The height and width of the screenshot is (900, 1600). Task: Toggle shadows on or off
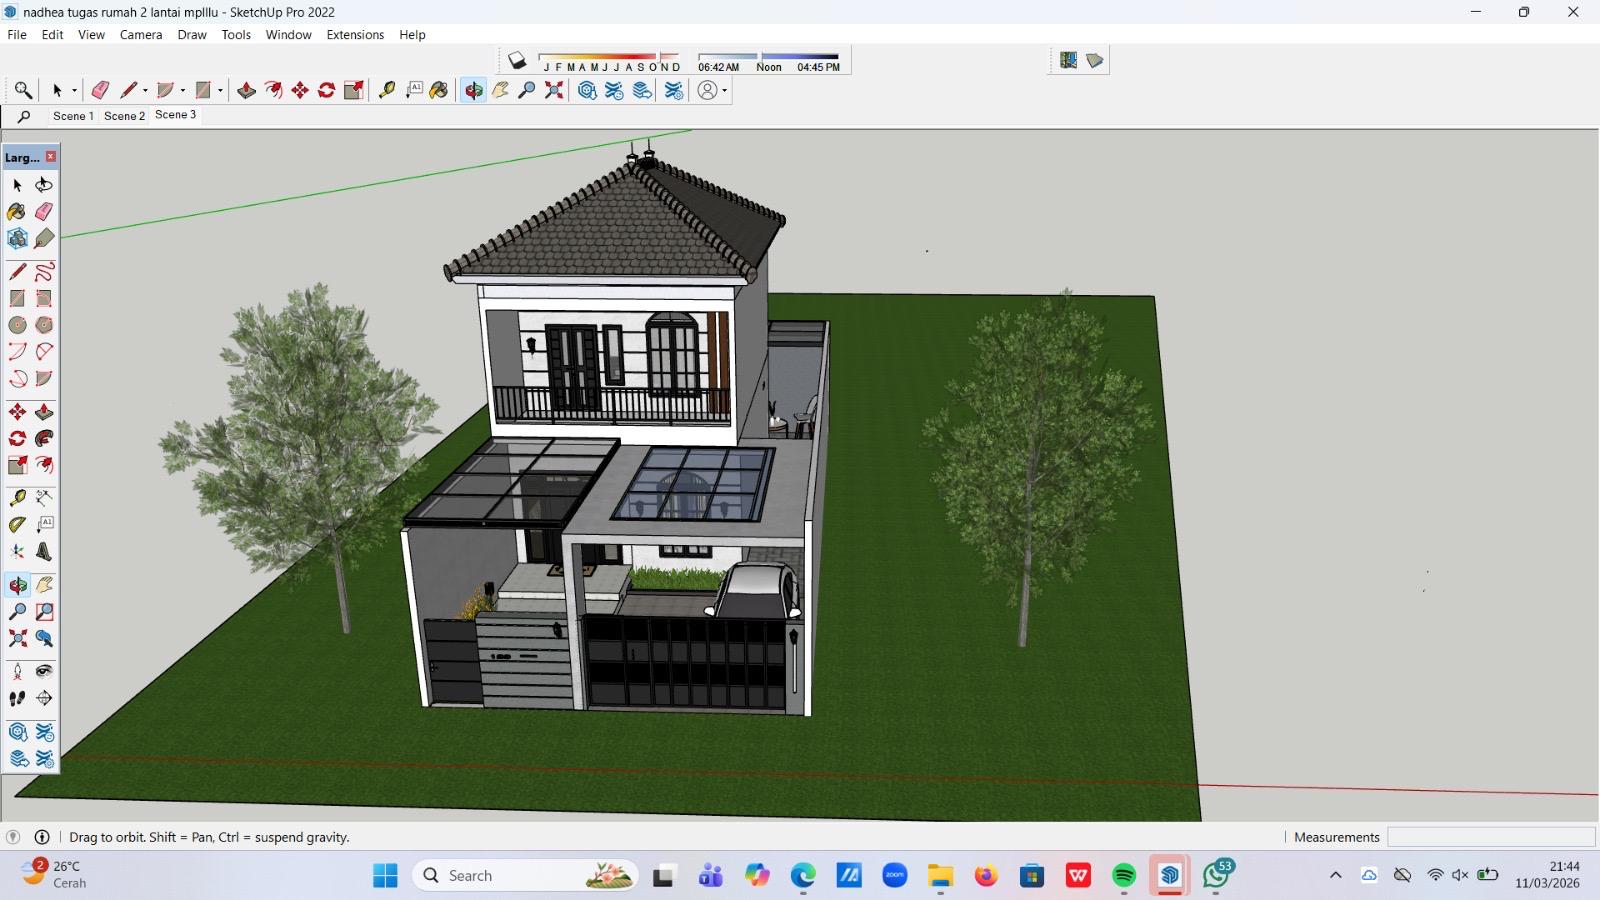tap(517, 61)
